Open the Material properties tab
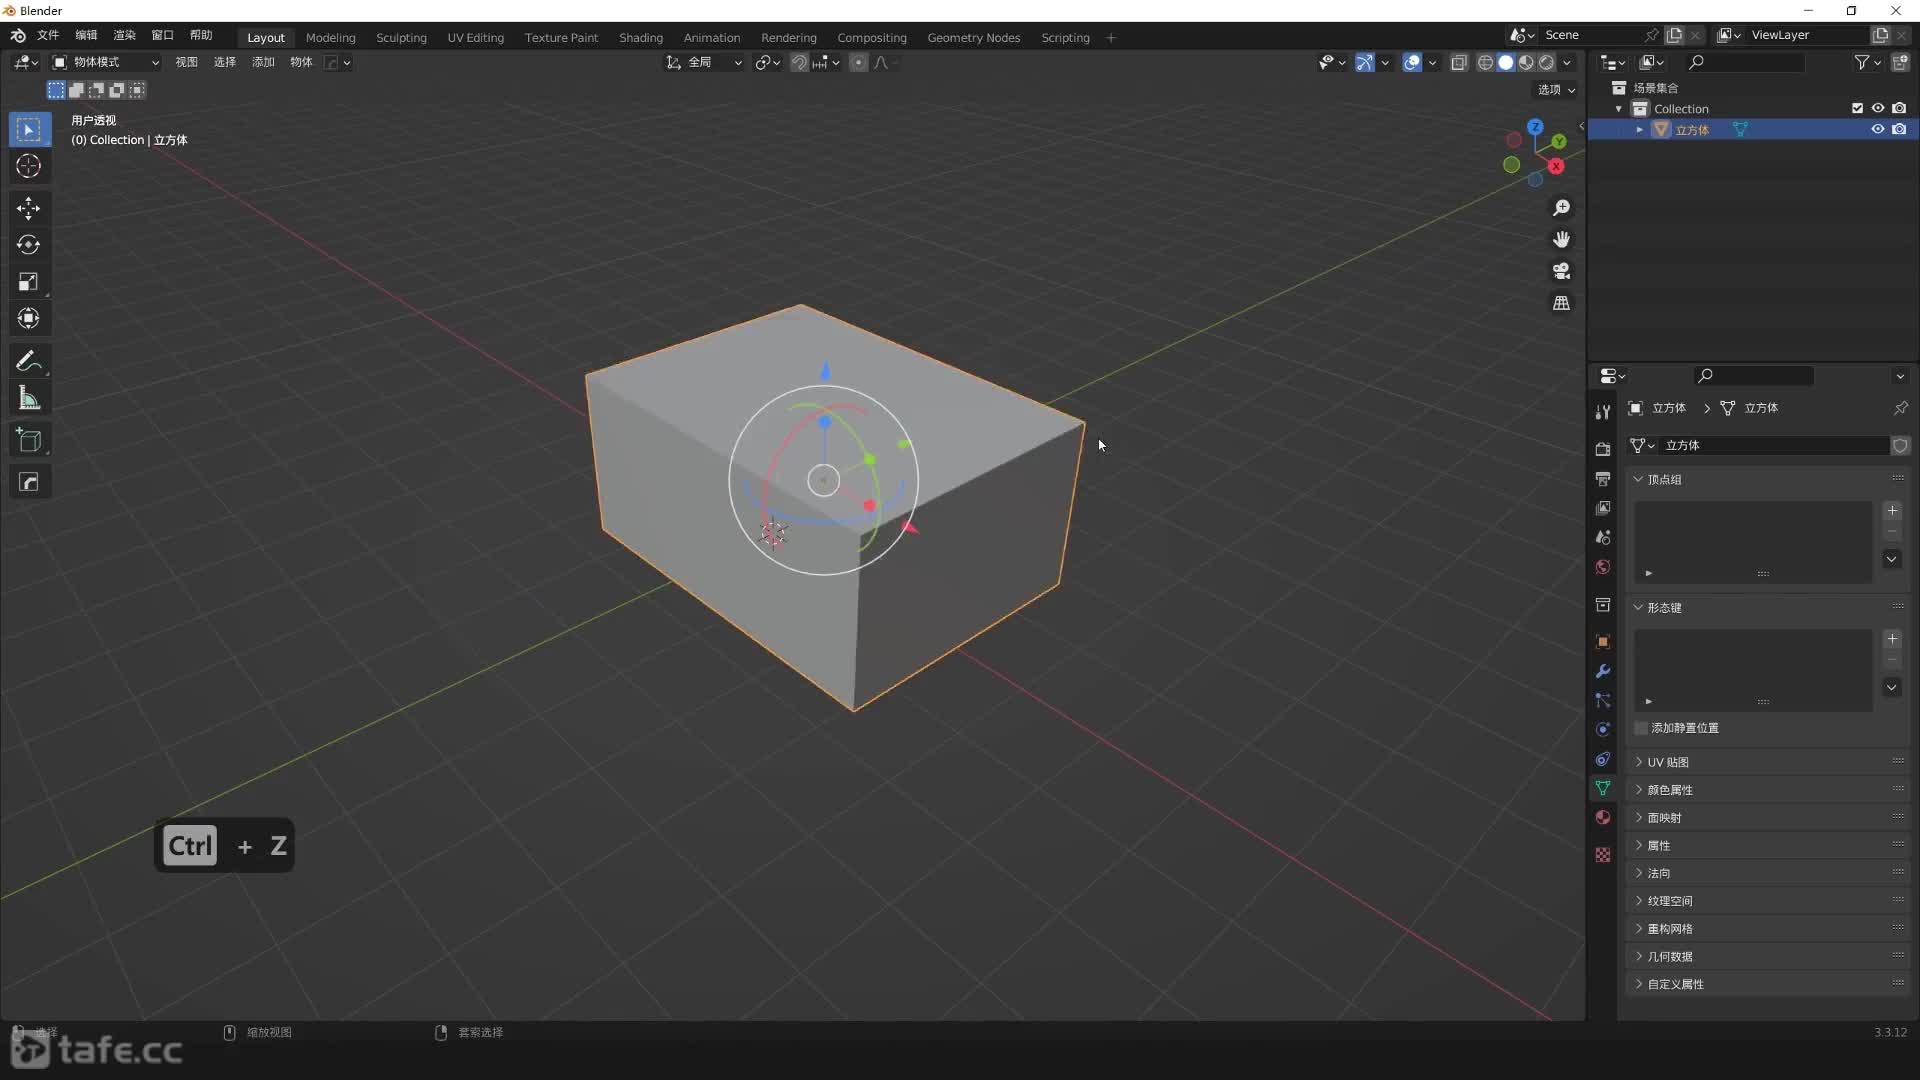Image resolution: width=1920 pixels, height=1080 pixels. tap(1603, 817)
